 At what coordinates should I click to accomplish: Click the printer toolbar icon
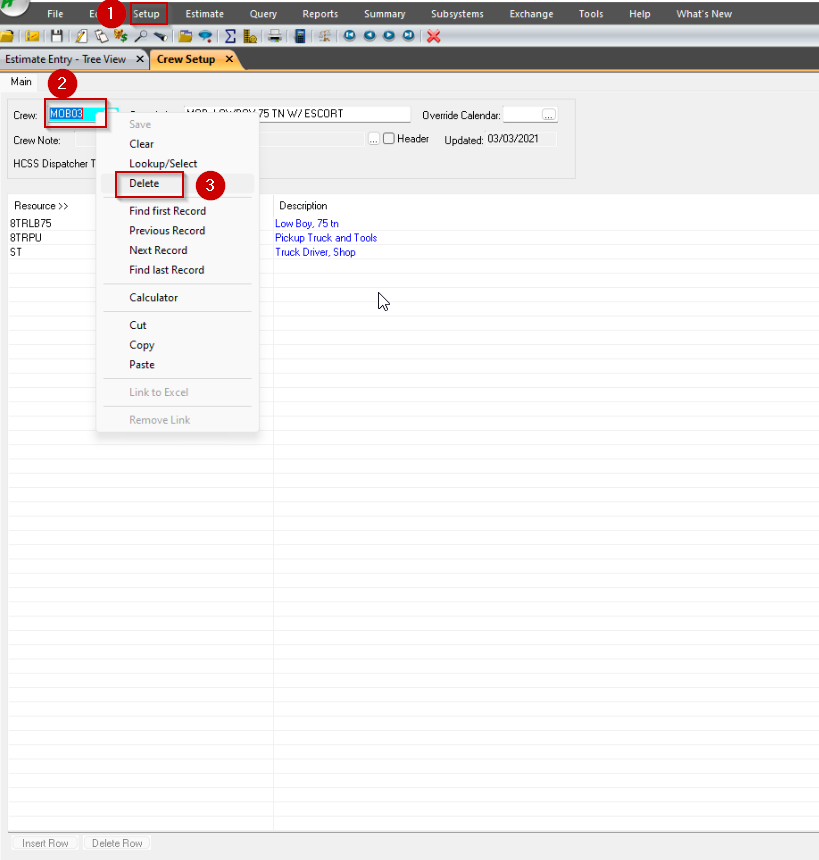[x=275, y=36]
